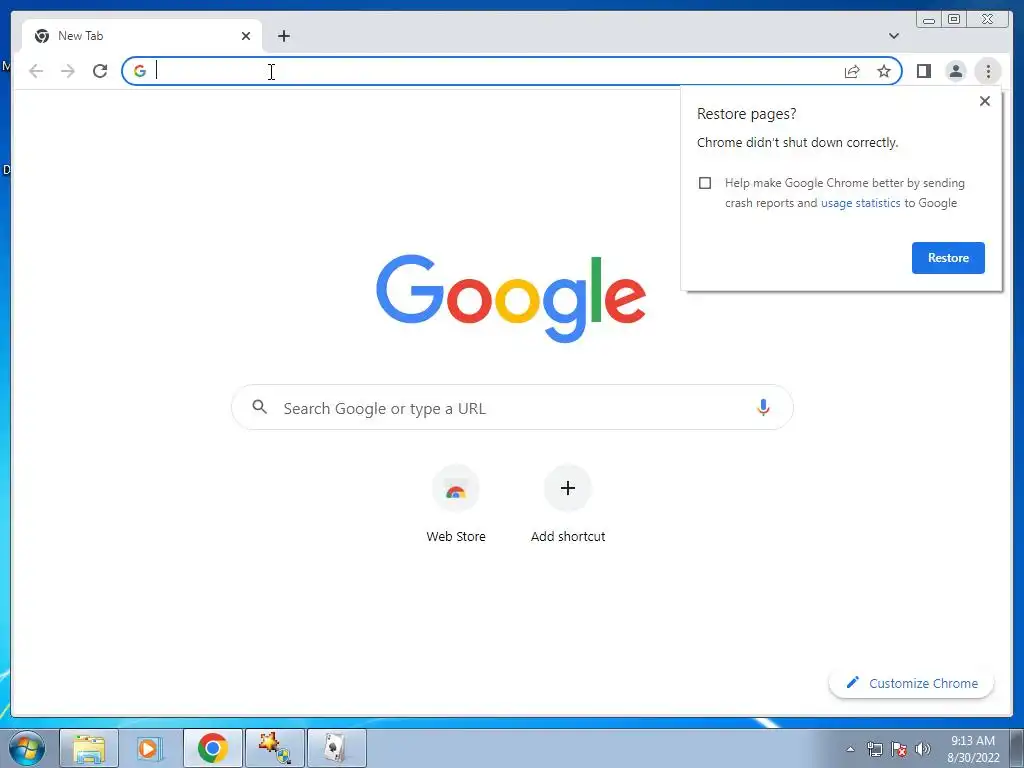The width and height of the screenshot is (1024, 768).
Task: Check the send crash reports checkbox
Action: (705, 183)
